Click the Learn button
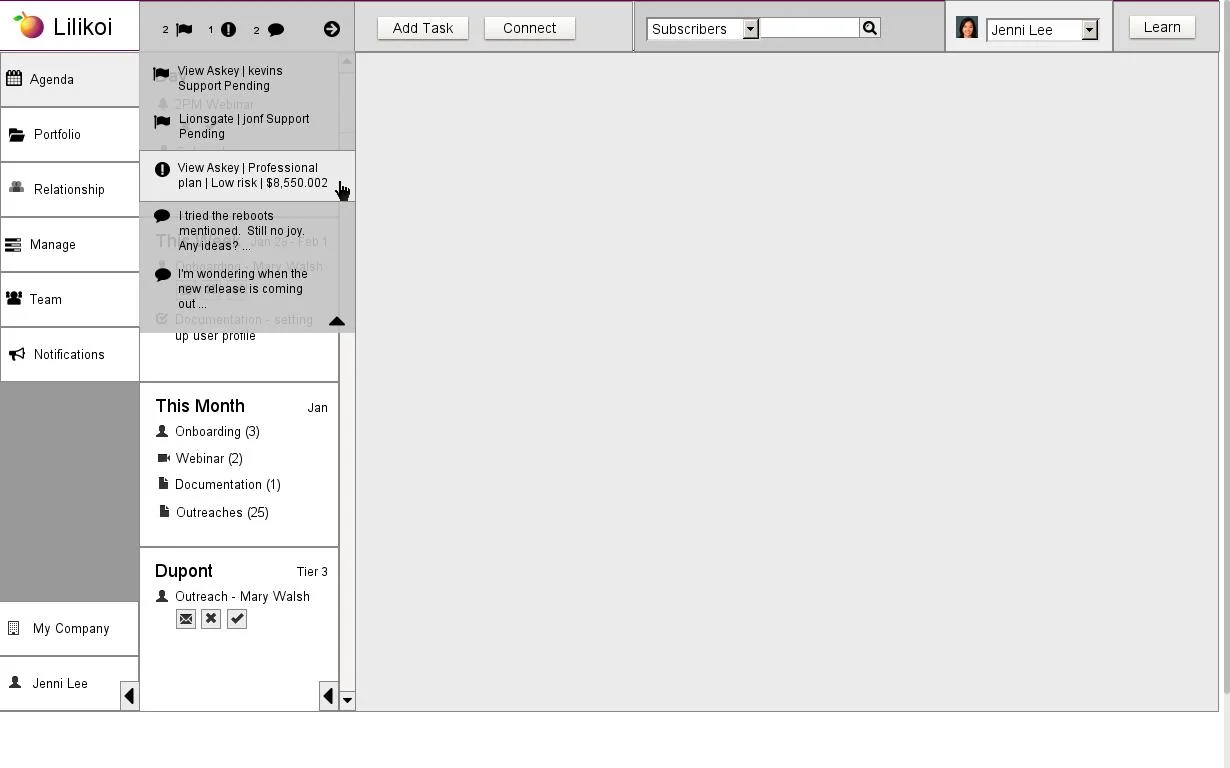 (x=1161, y=27)
